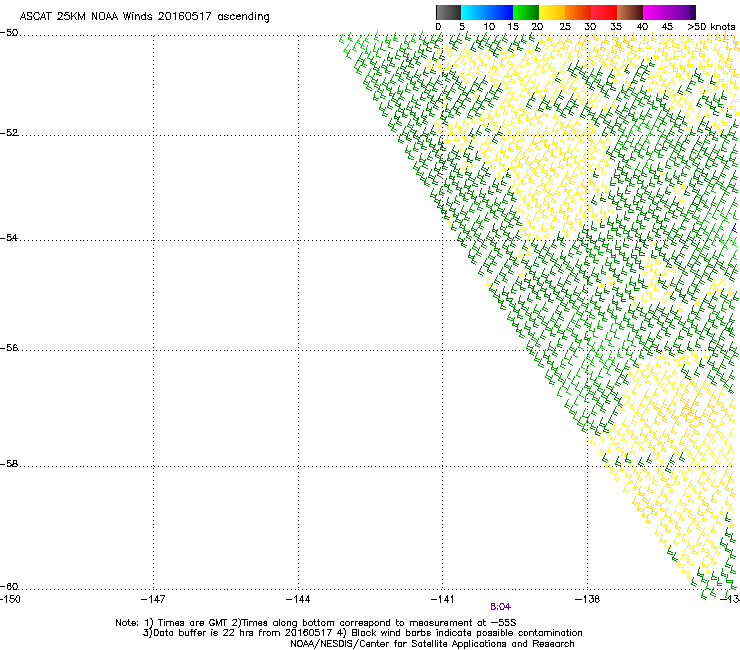Click the '-54' latitude axis label

click(x=9, y=238)
